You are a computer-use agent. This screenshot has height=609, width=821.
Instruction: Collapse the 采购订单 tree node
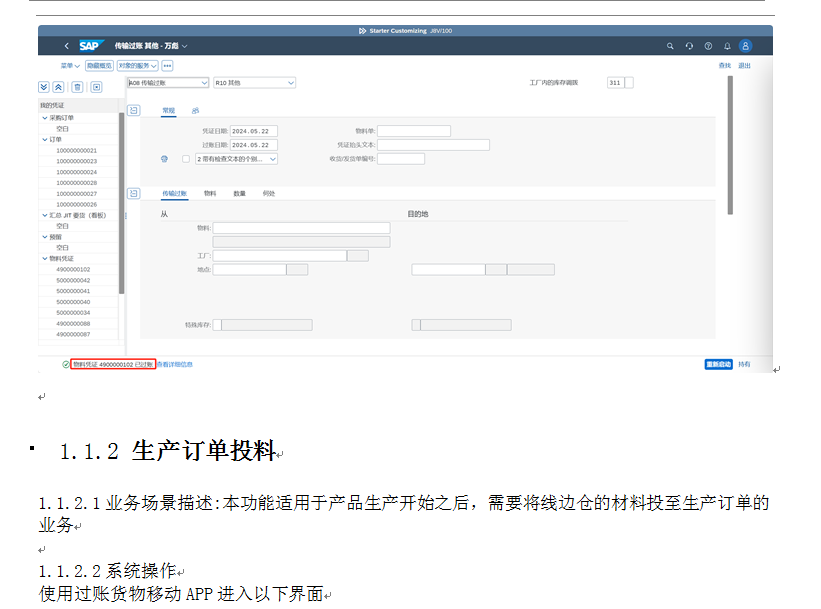(45, 117)
